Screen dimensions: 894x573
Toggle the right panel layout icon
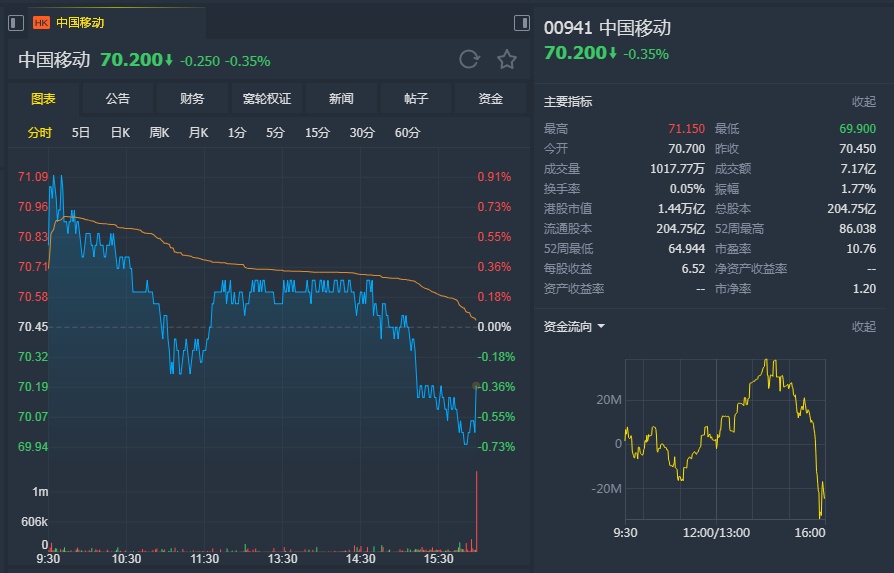521,22
